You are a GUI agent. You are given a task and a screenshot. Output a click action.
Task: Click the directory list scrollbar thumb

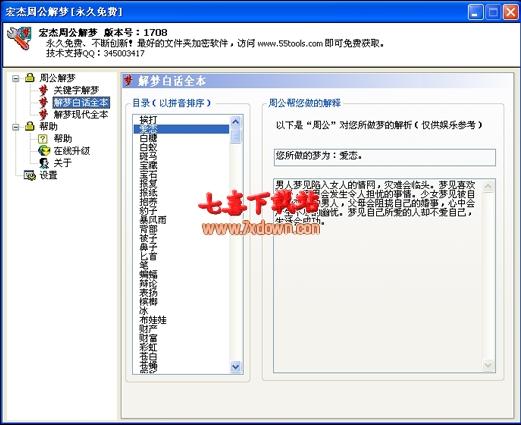coord(235,135)
